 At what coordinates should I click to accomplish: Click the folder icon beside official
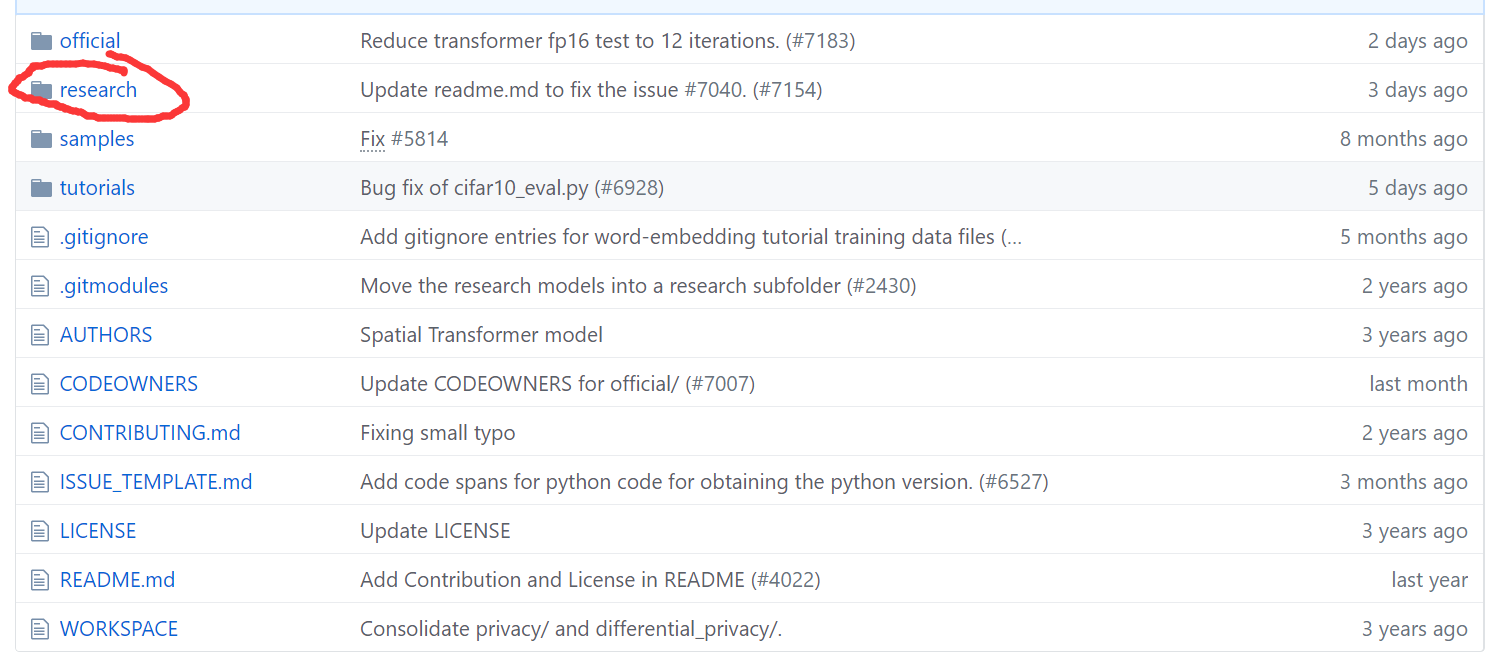coord(41,40)
